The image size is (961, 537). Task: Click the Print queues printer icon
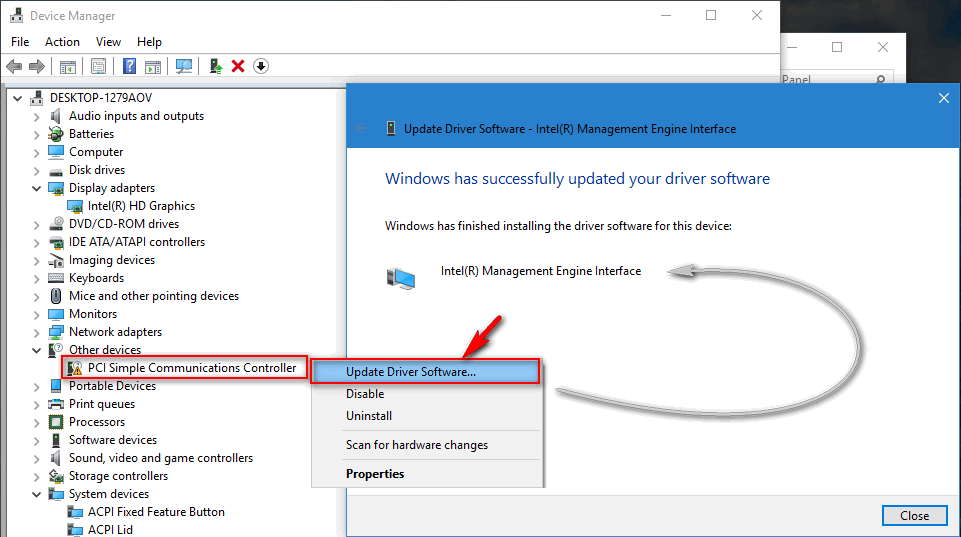tap(56, 404)
